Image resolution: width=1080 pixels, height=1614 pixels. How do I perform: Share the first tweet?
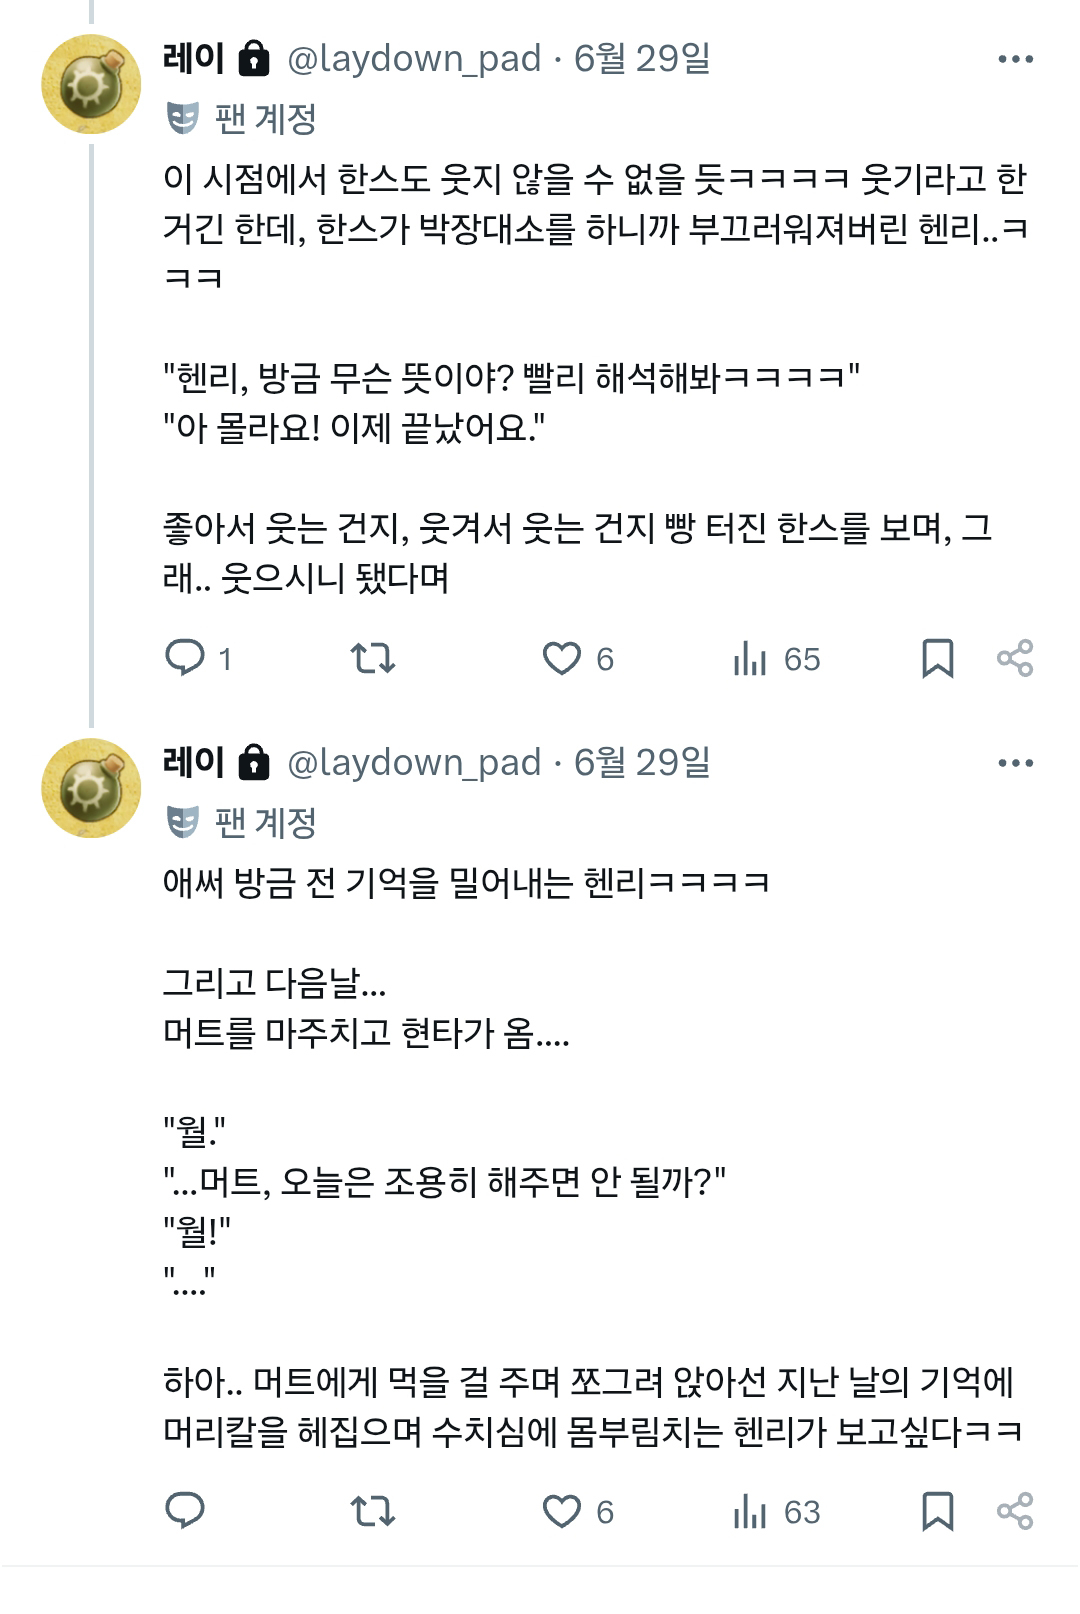1015,658
